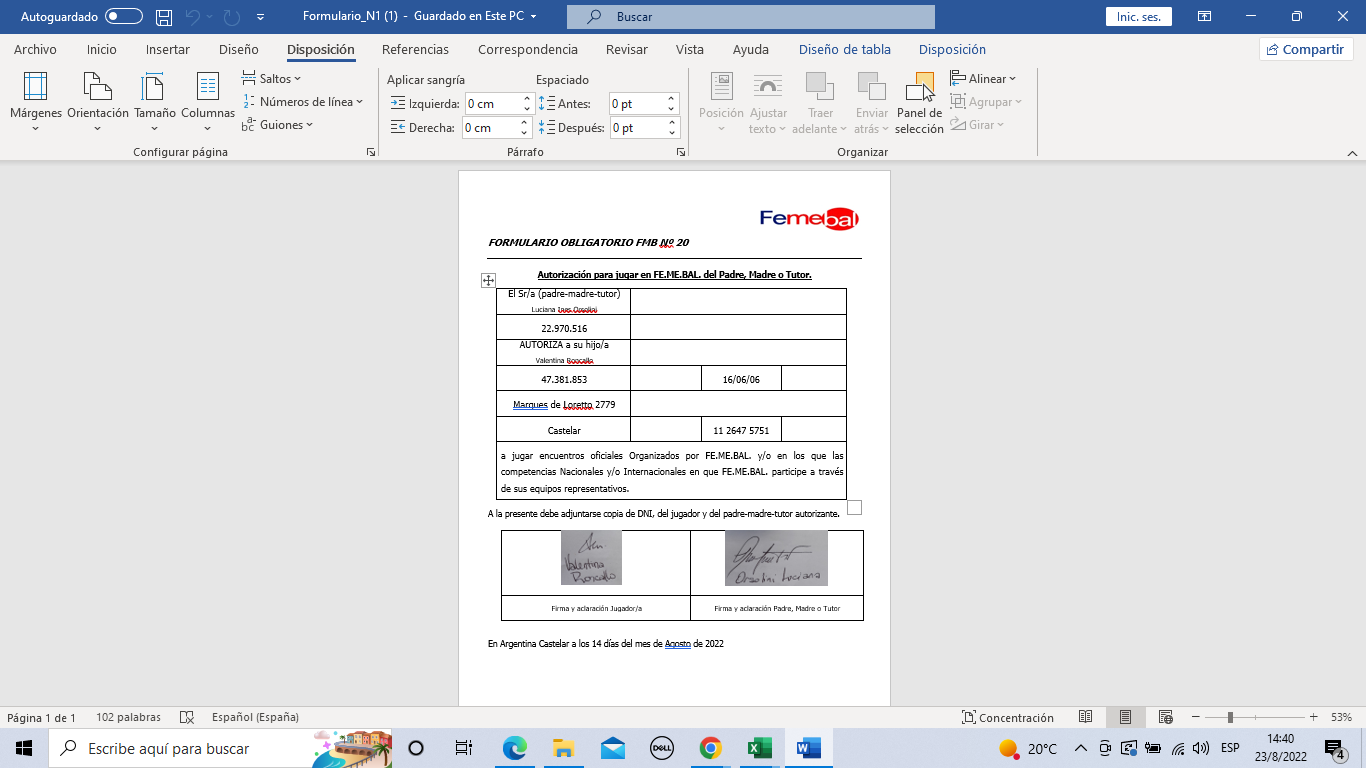The width and height of the screenshot is (1366, 768).
Task: Click the Save icon in title bar
Action: coord(164,17)
